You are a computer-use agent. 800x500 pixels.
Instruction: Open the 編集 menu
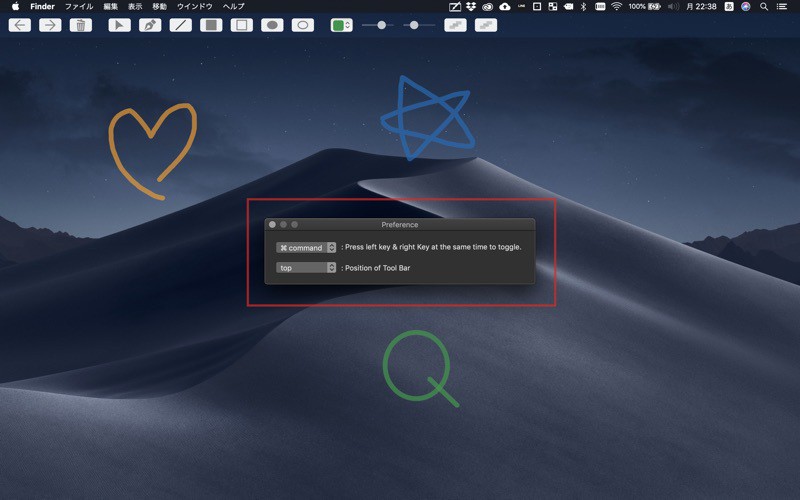111,7
